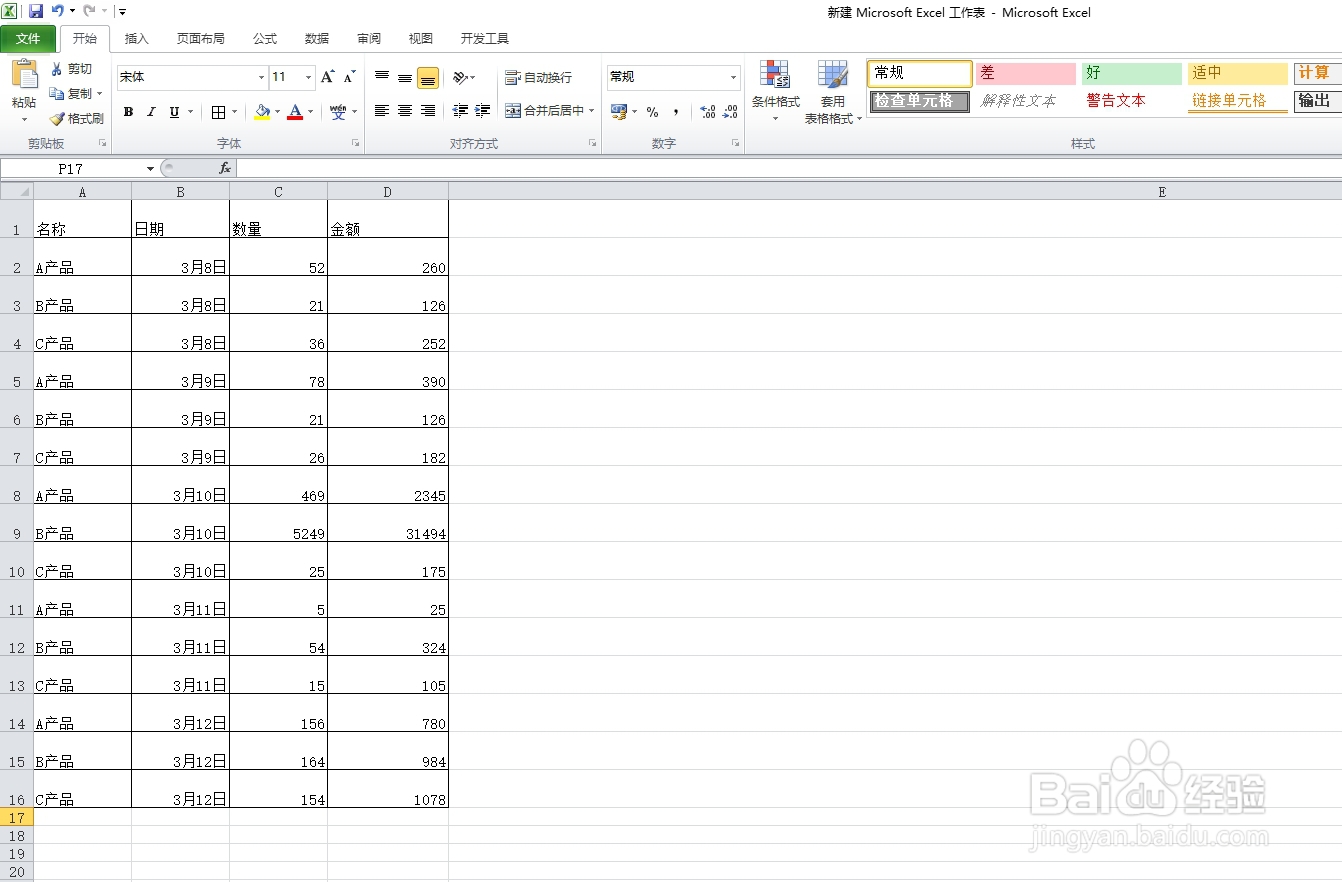Open the font name dropdown (宋体)

tap(262, 77)
